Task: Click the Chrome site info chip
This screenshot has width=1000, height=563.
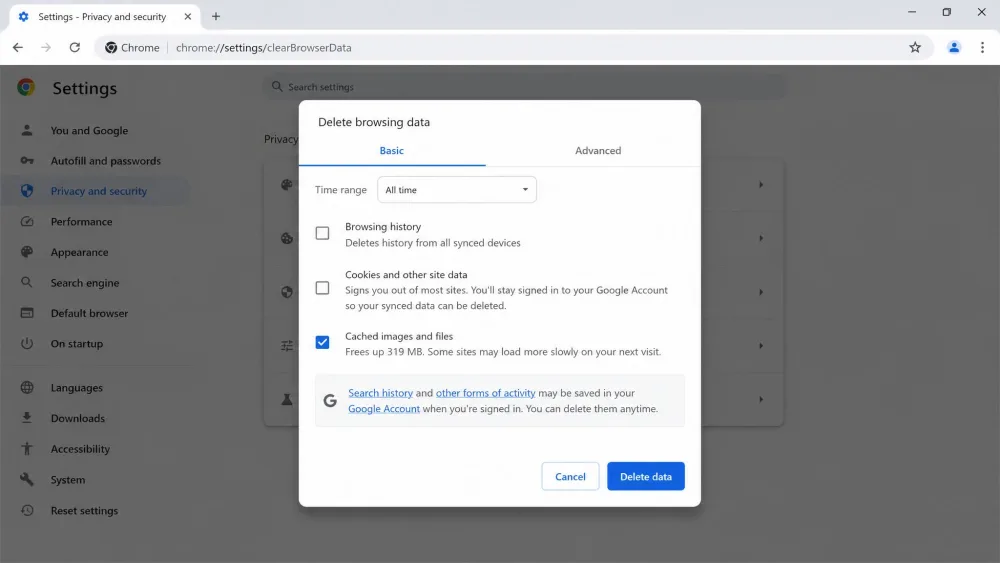Action: point(133,47)
